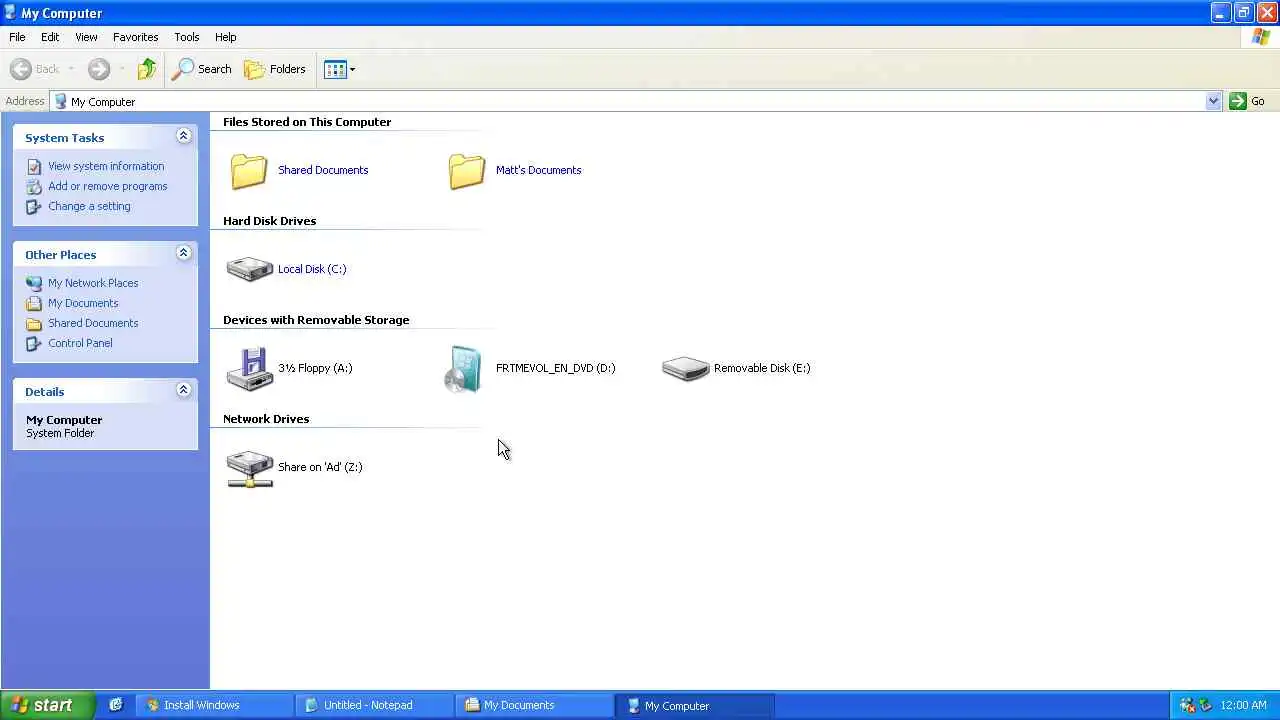This screenshot has height=720, width=1280.
Task: Switch to Untitled - Notepad taskbar button
Action: coord(374,705)
